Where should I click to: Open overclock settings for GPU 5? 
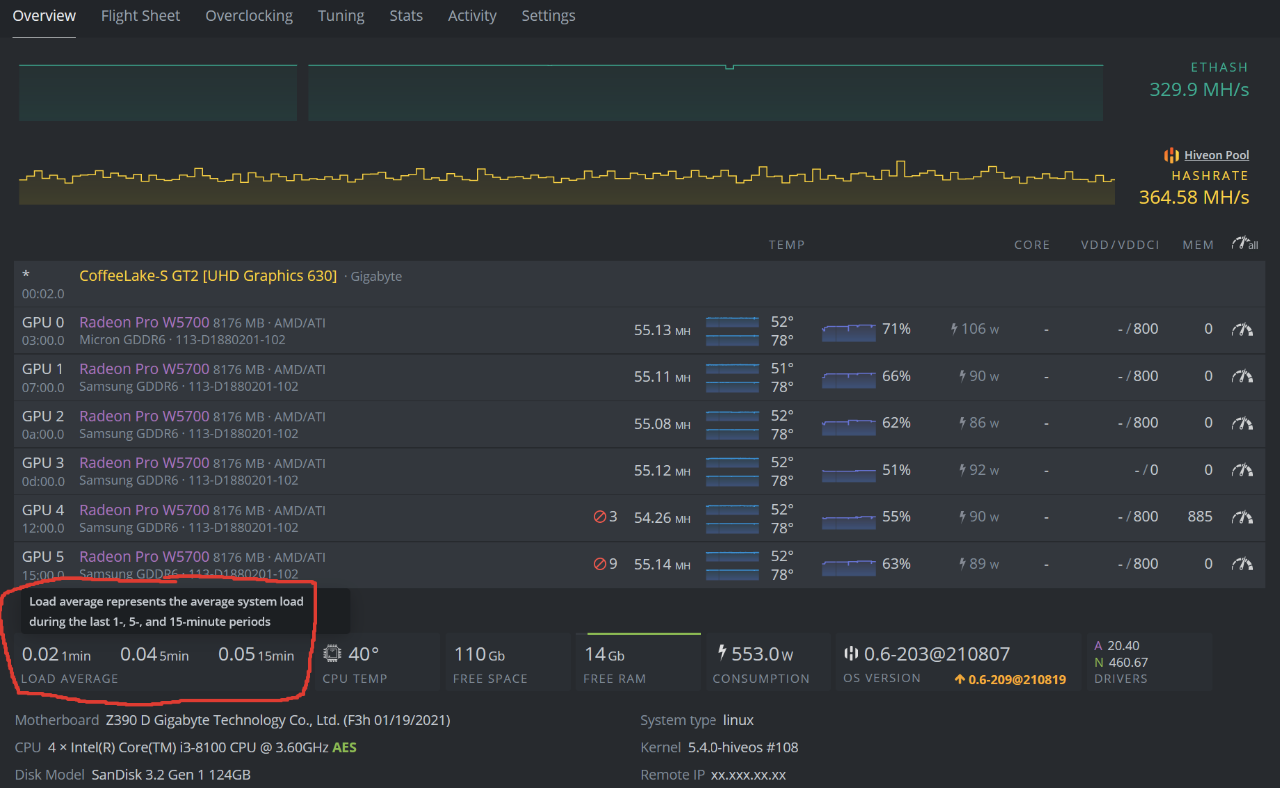[1242, 564]
